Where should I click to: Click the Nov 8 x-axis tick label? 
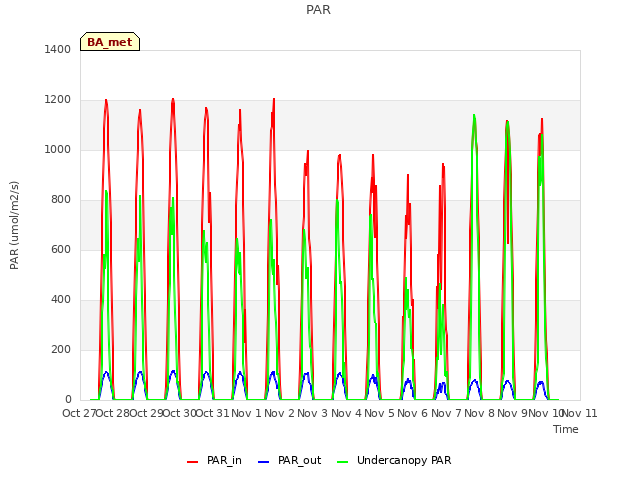coord(480,413)
